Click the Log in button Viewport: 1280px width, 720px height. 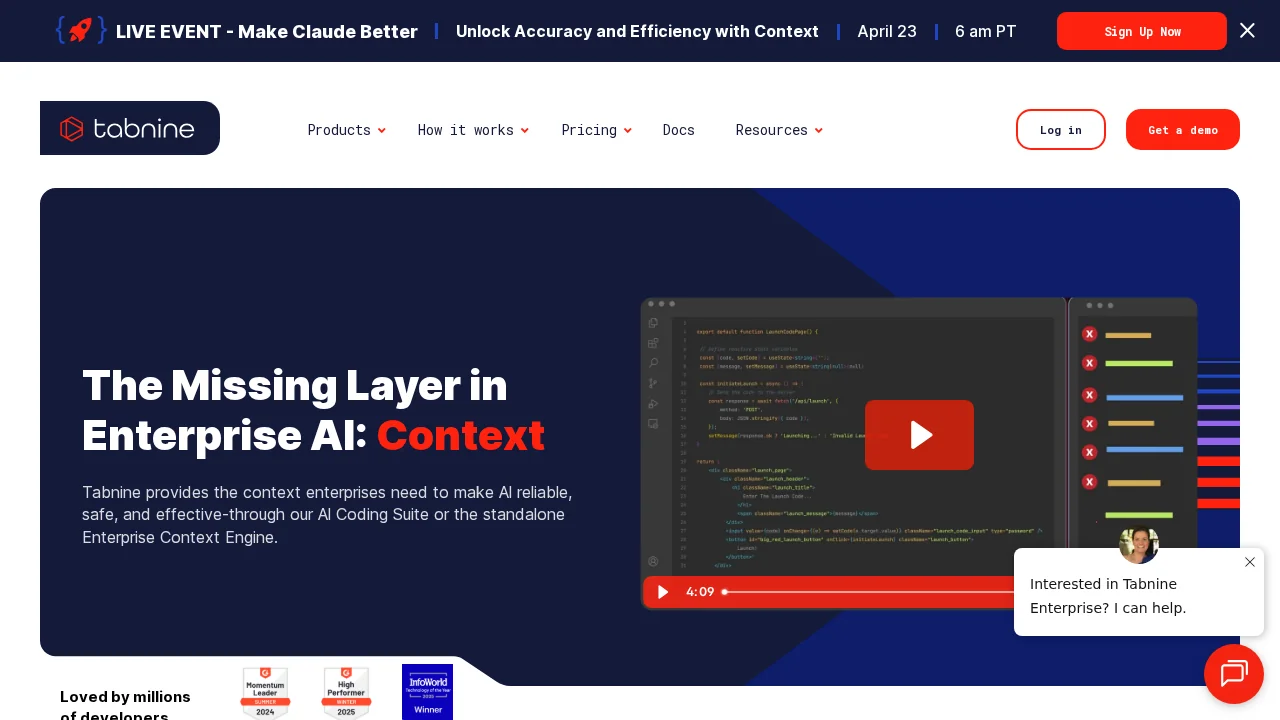pyautogui.click(x=1060, y=130)
